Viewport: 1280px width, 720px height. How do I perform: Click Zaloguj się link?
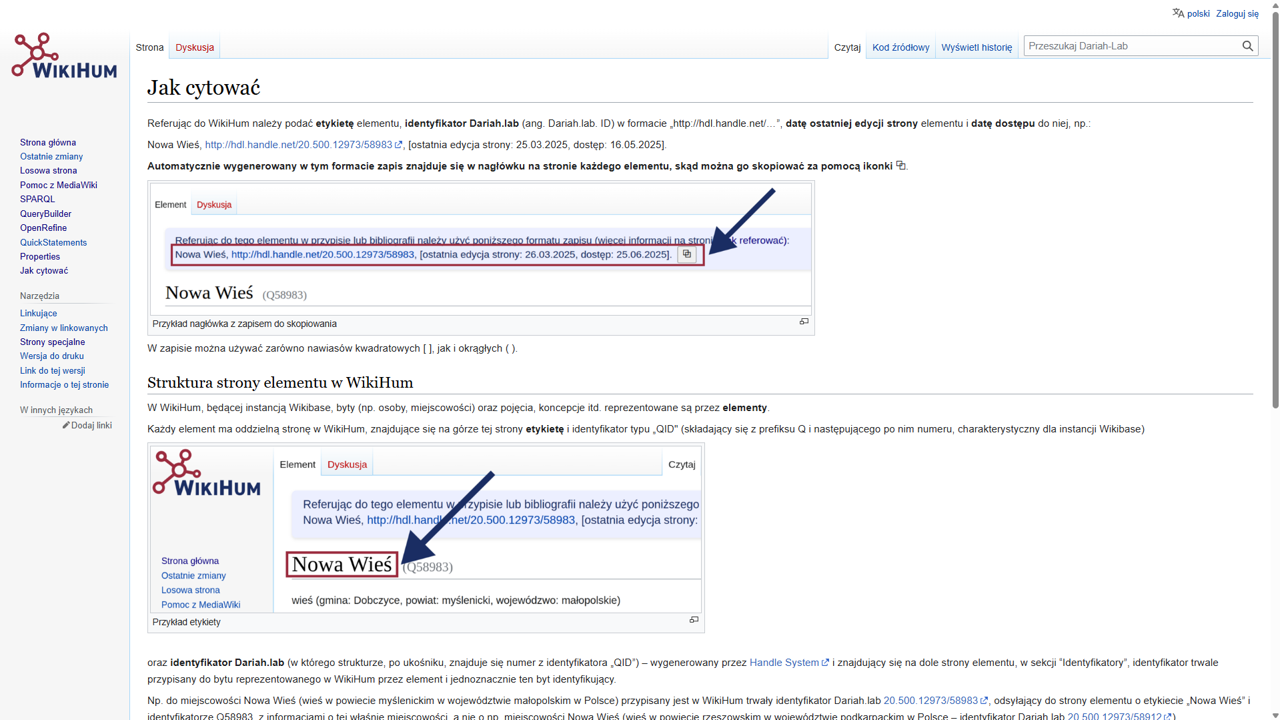[1237, 14]
